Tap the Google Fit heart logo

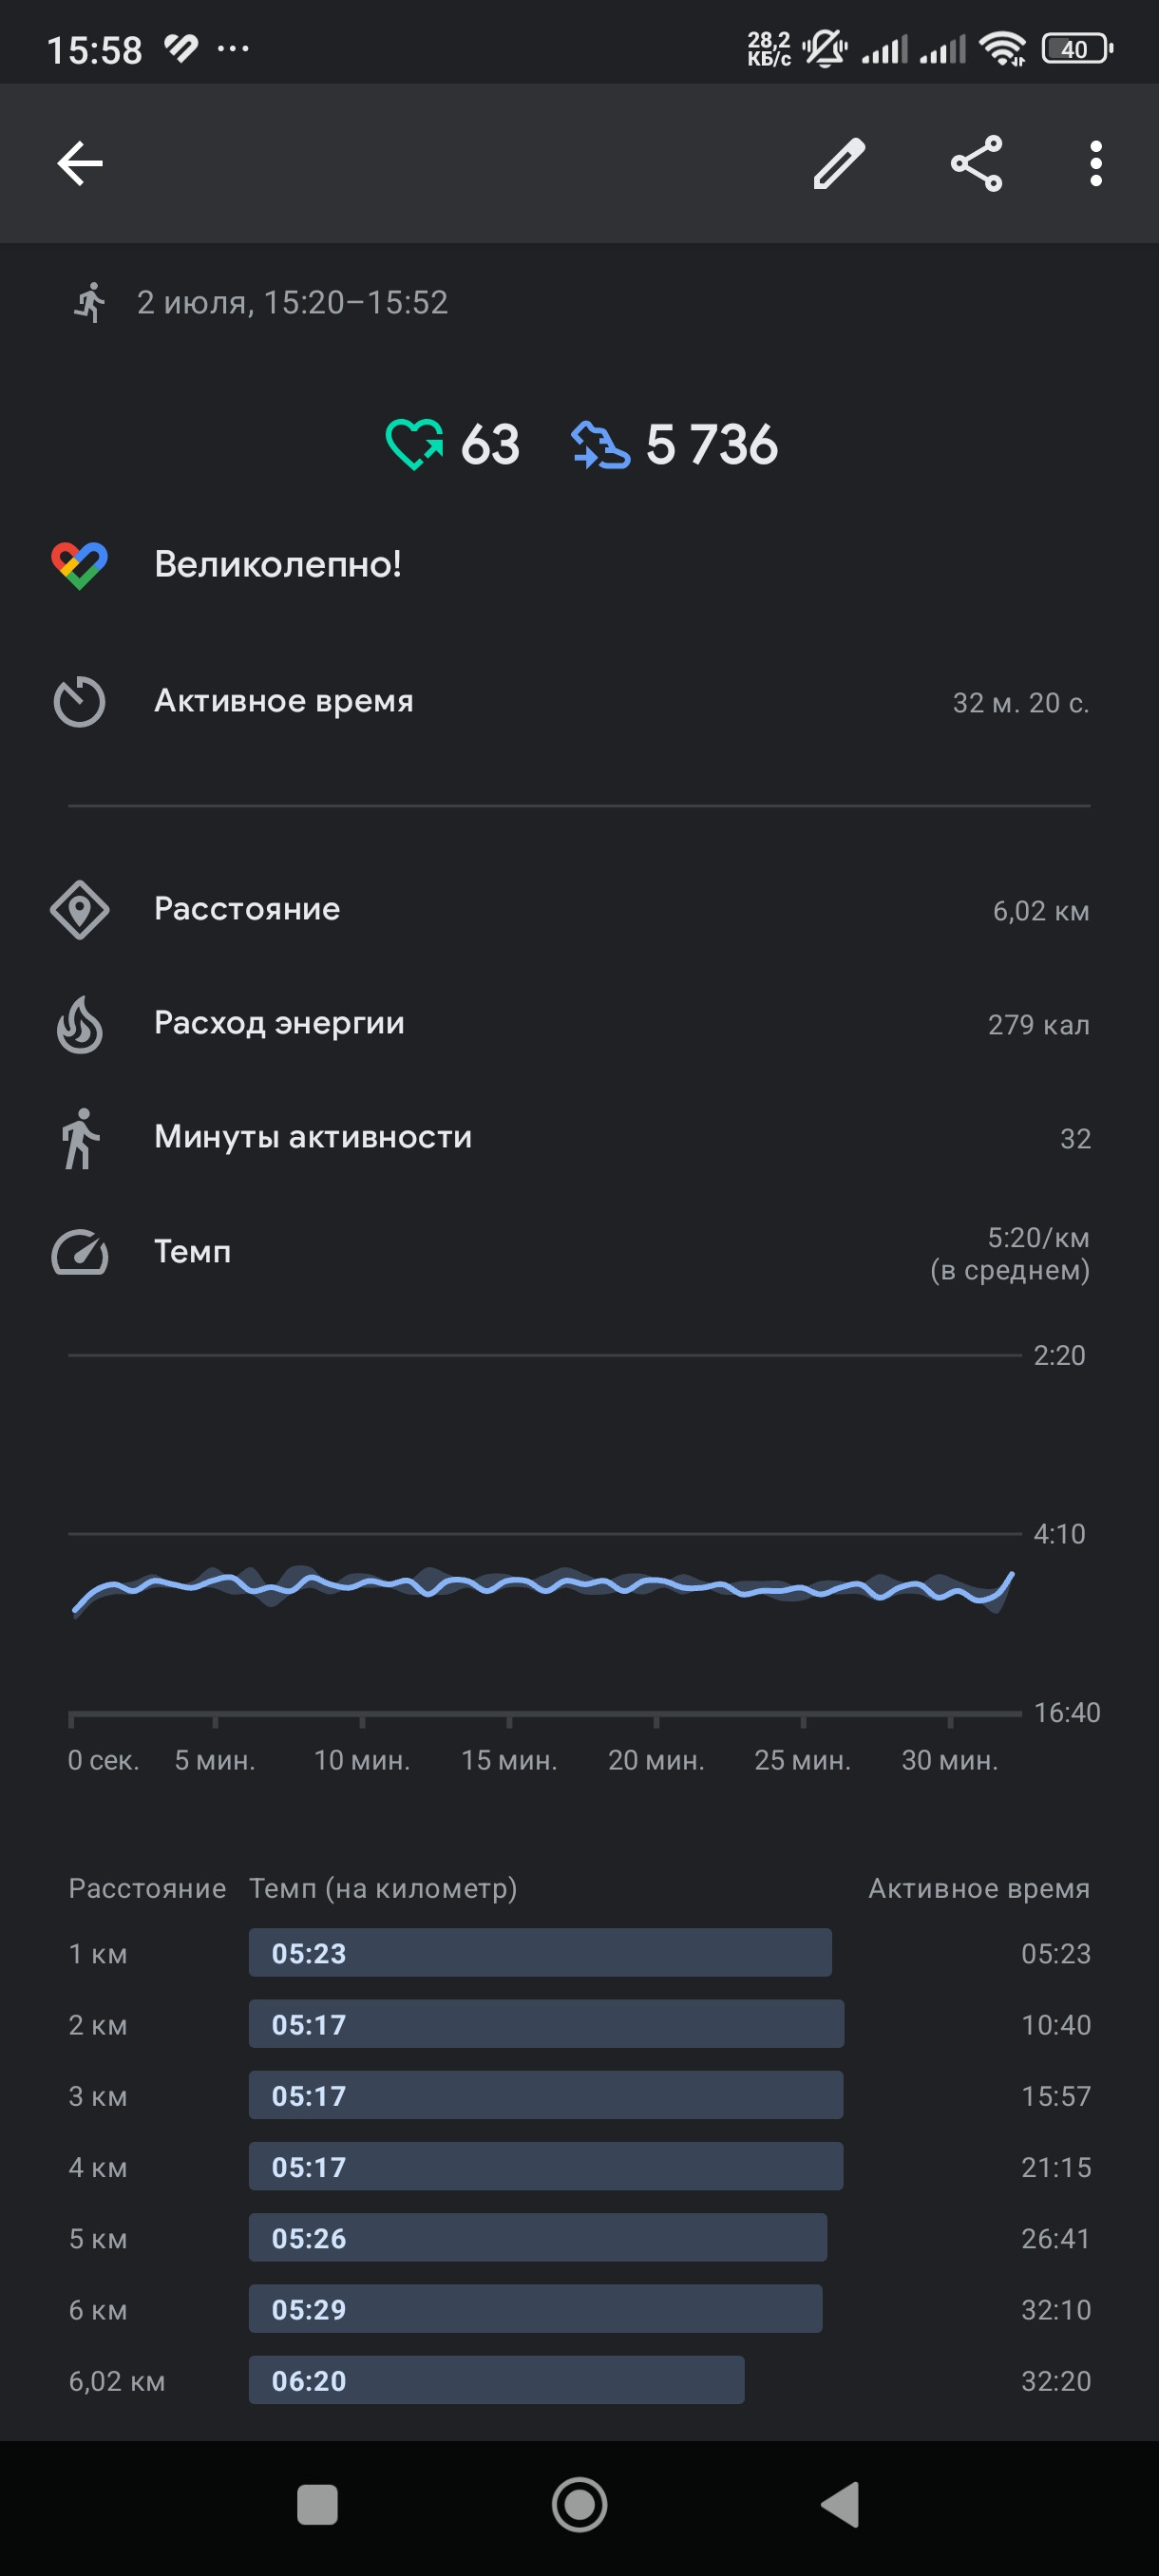79,565
